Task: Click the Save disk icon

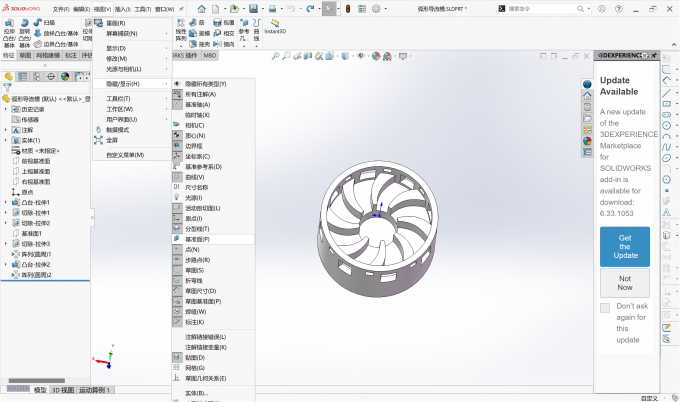Action: click(x=253, y=9)
